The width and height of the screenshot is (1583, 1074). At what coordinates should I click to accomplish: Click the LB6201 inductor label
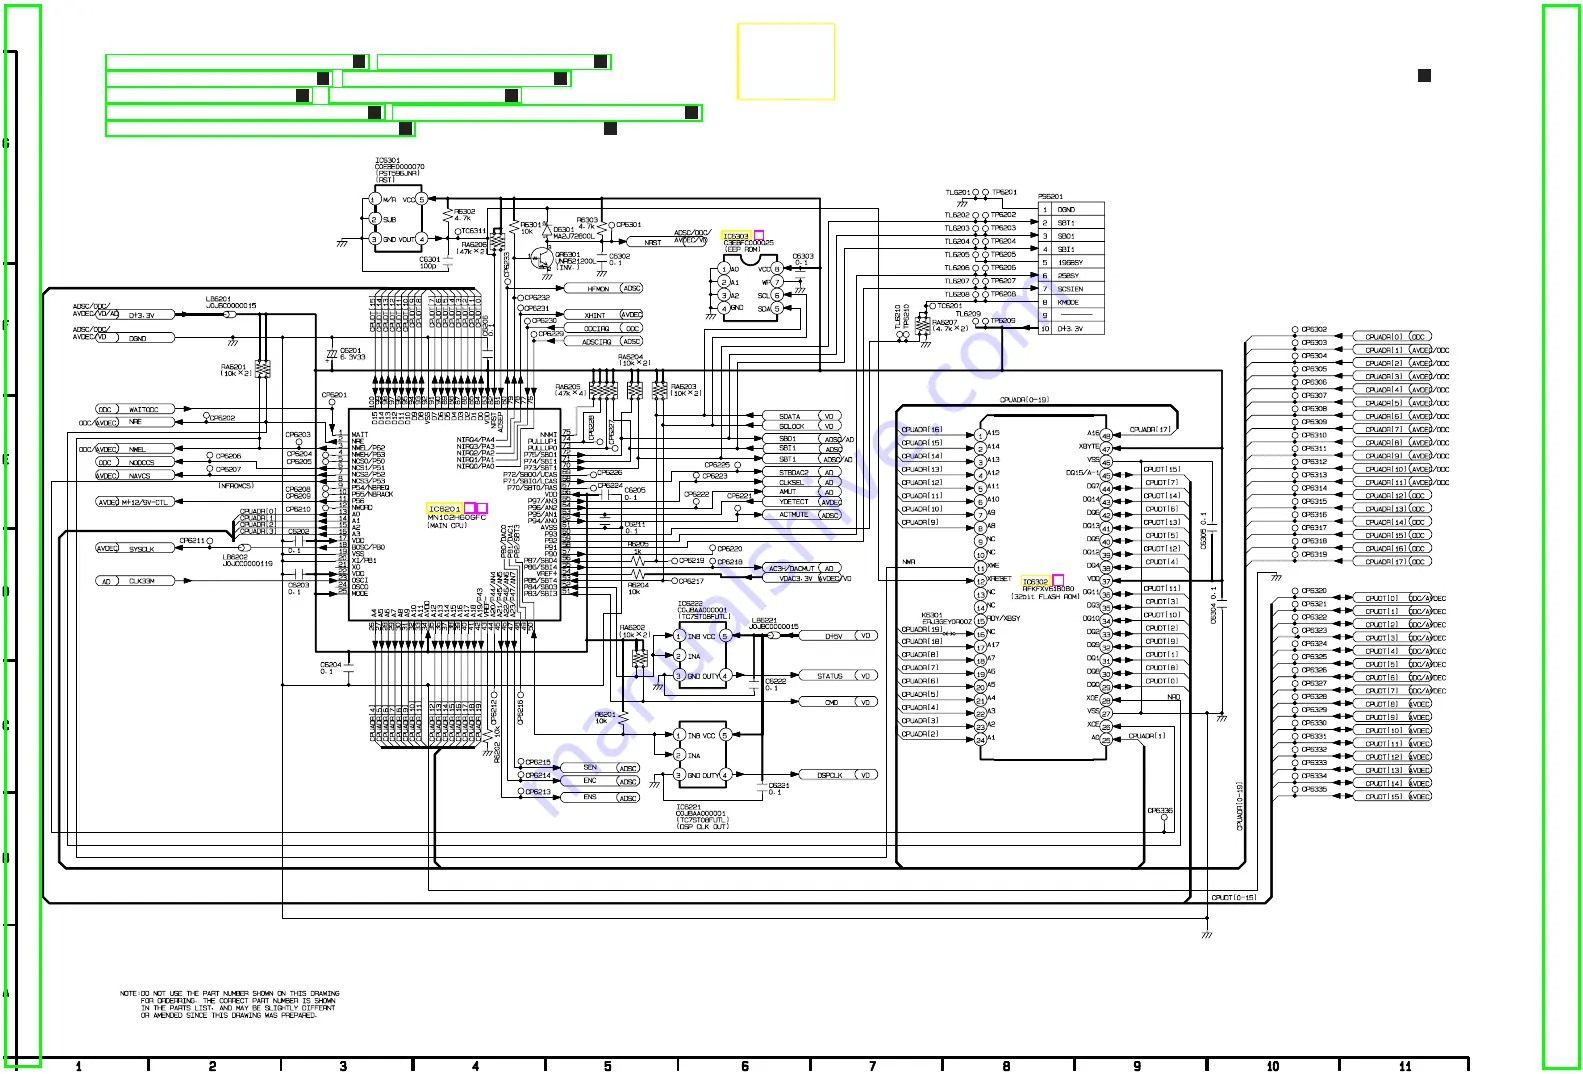click(x=218, y=299)
